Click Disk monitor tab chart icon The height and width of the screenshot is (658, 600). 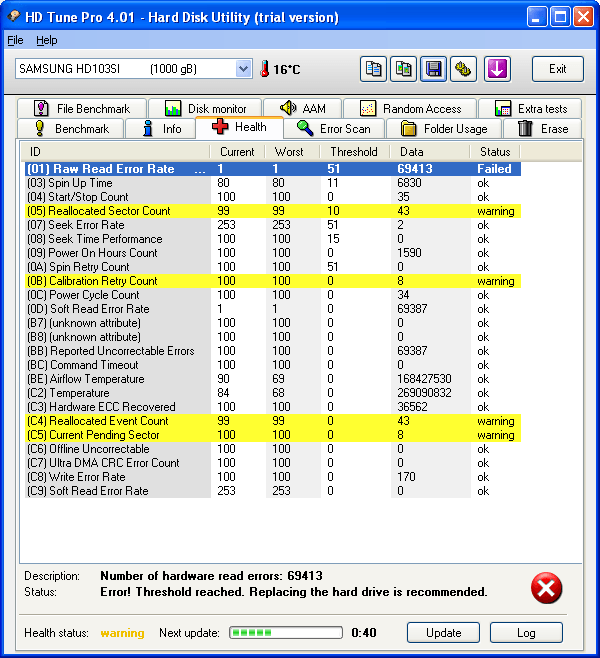(x=173, y=108)
